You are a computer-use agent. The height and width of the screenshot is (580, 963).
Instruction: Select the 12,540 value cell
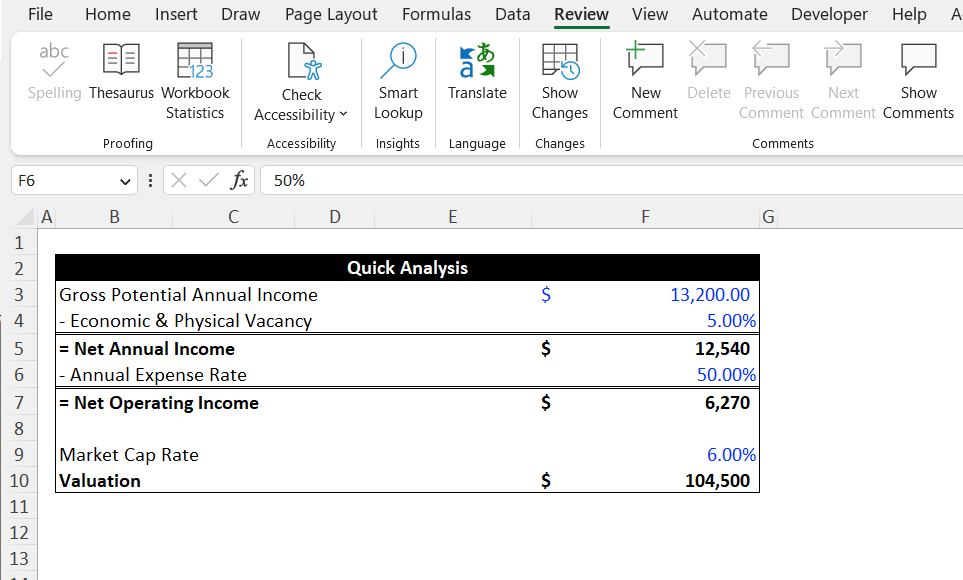[x=645, y=349]
